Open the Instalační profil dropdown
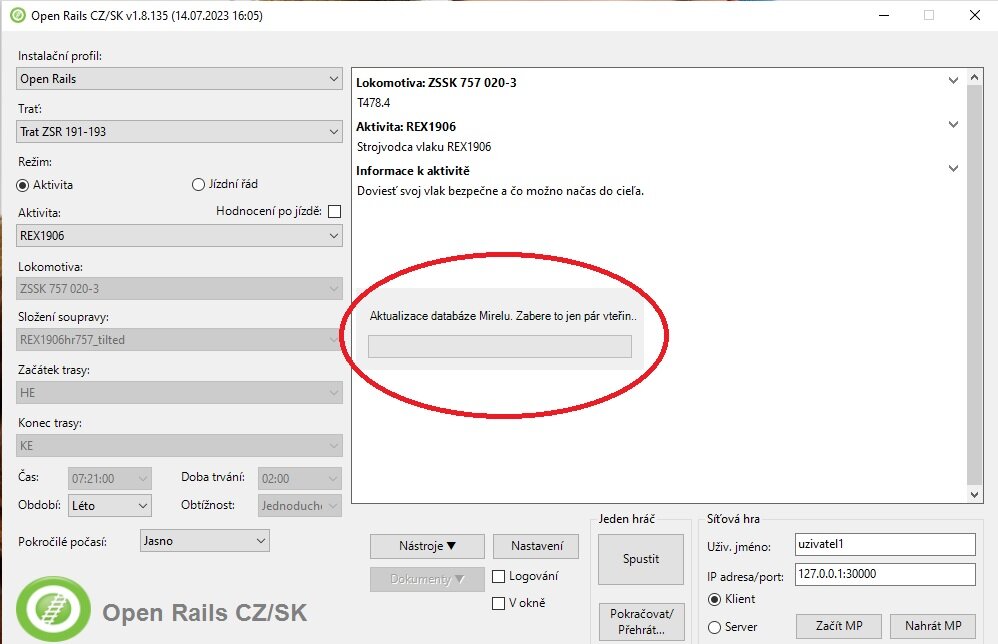The image size is (998, 644). tap(180, 79)
